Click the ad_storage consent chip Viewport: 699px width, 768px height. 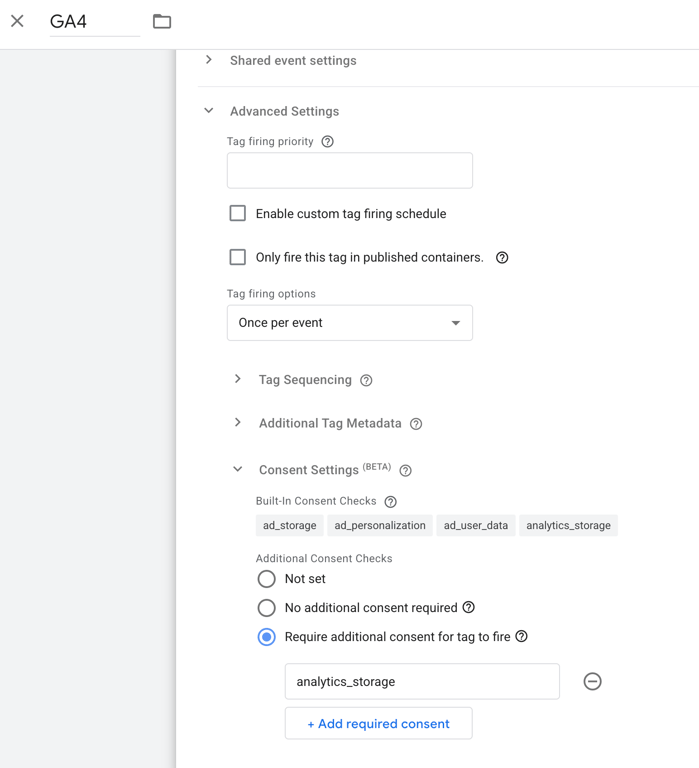tap(289, 526)
